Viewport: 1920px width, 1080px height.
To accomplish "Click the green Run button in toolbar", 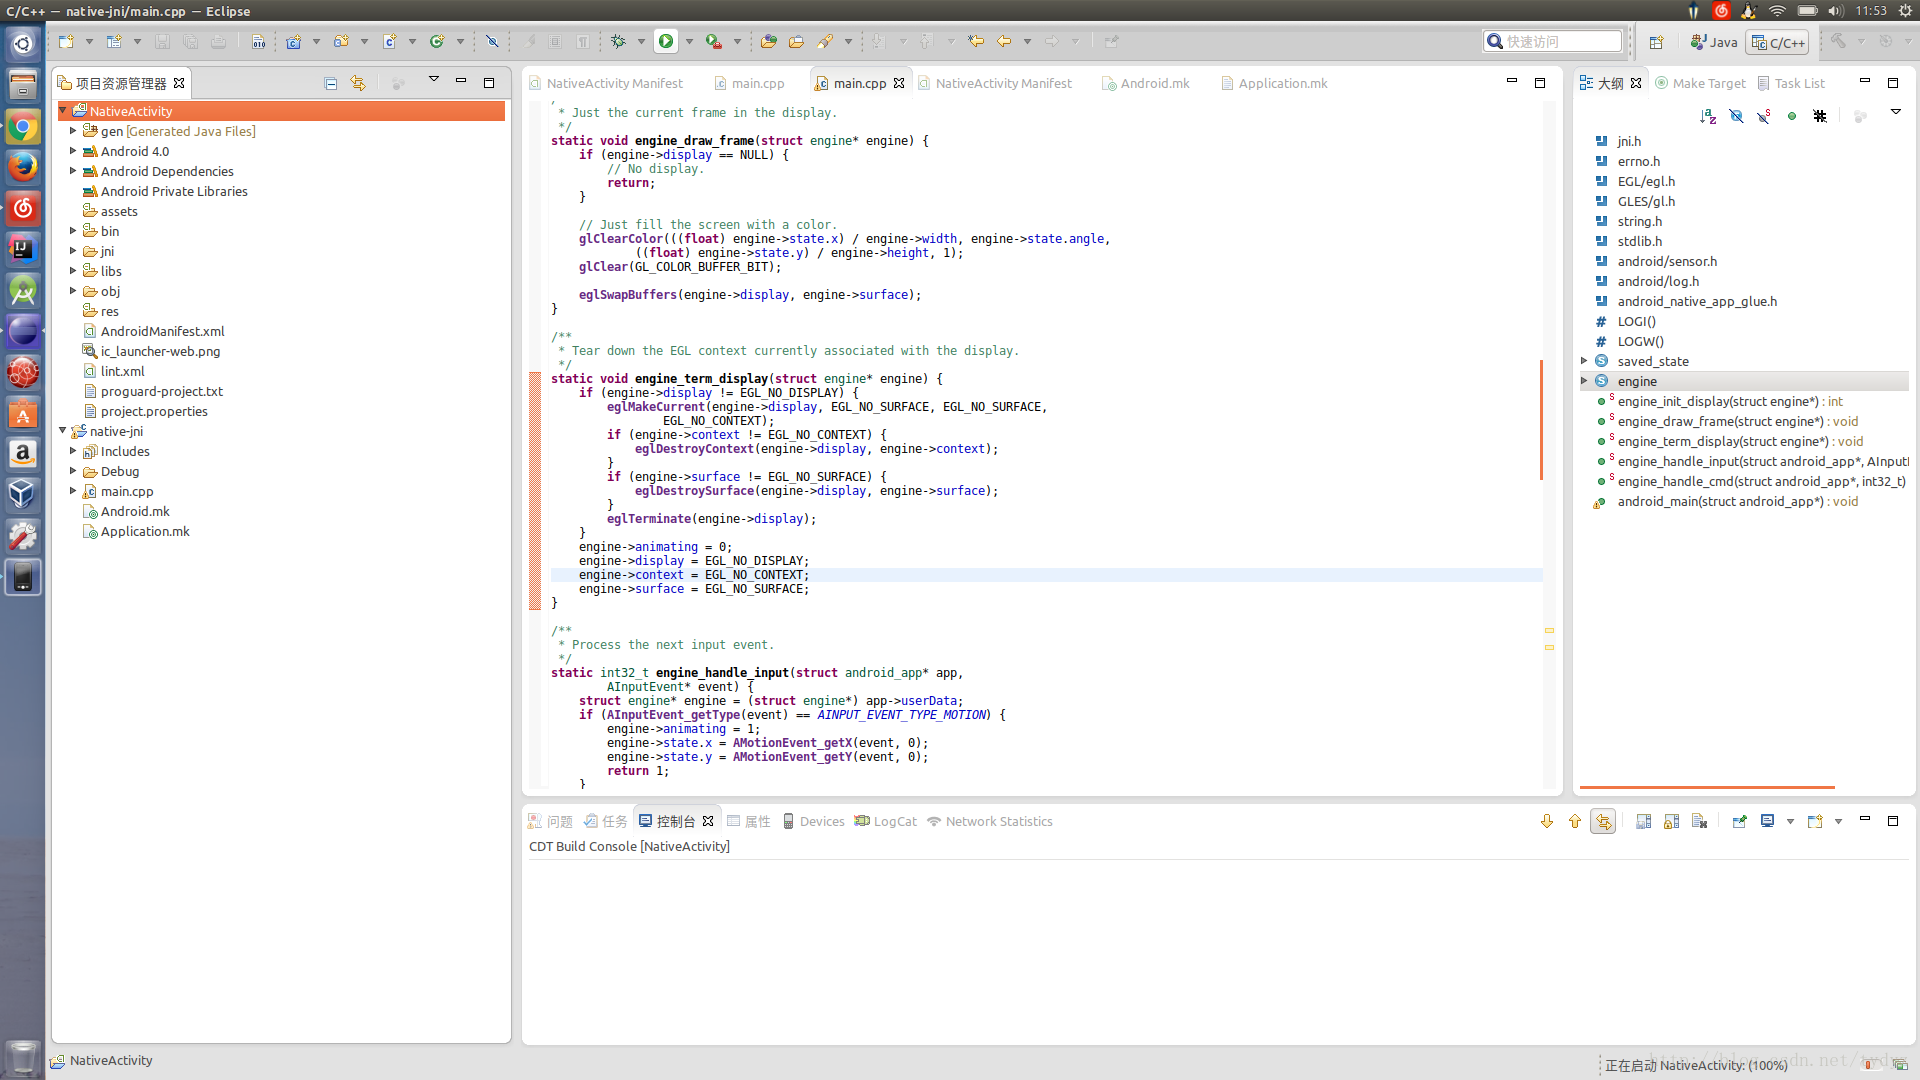I will [666, 41].
